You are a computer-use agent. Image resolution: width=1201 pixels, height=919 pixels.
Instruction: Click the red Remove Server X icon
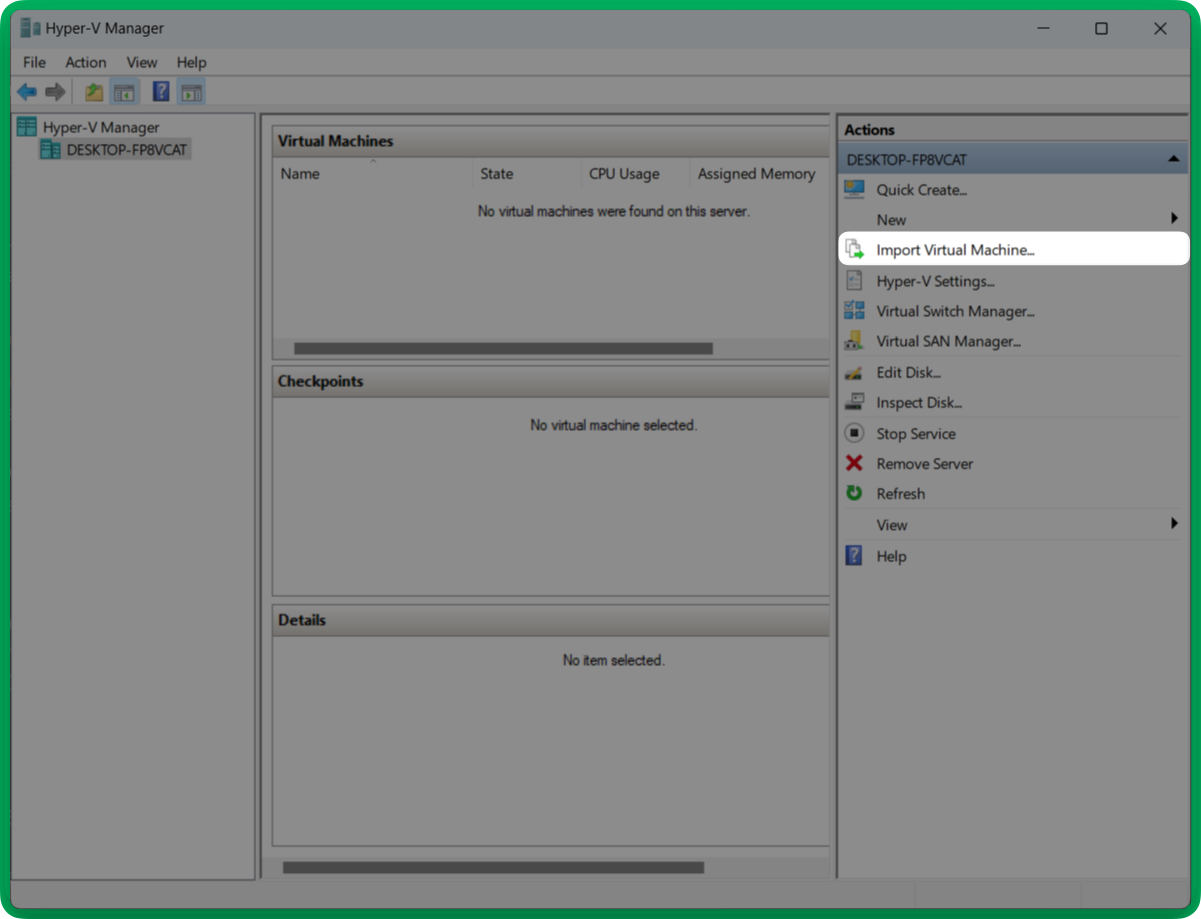point(854,463)
